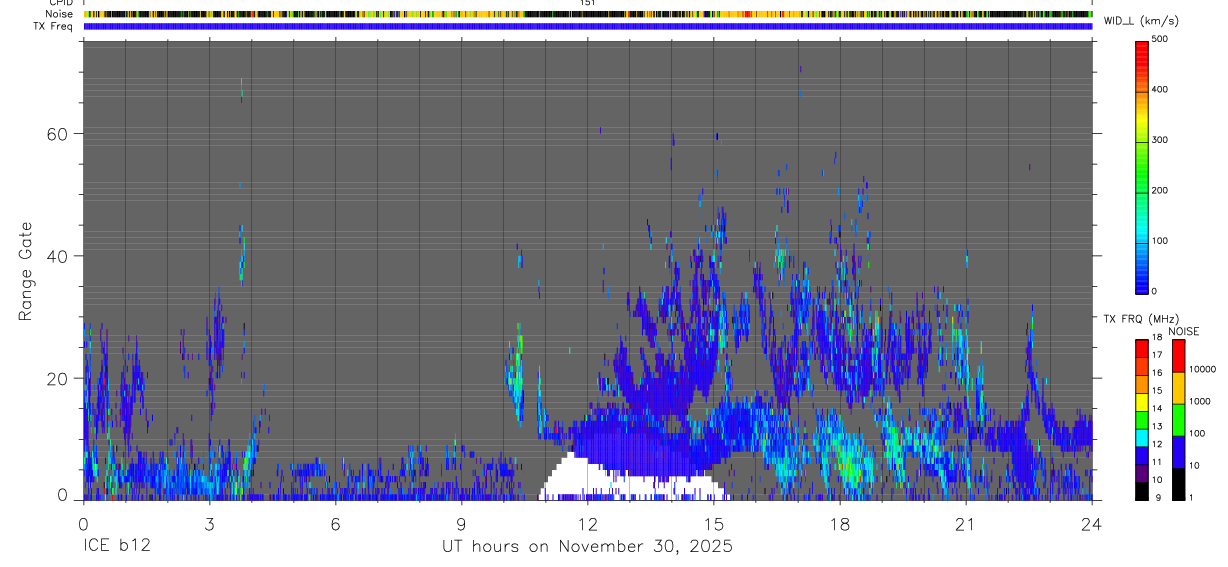Click the UT hour tick '0' on x-axis
This screenshot has width=1228, height=567.
[83, 522]
